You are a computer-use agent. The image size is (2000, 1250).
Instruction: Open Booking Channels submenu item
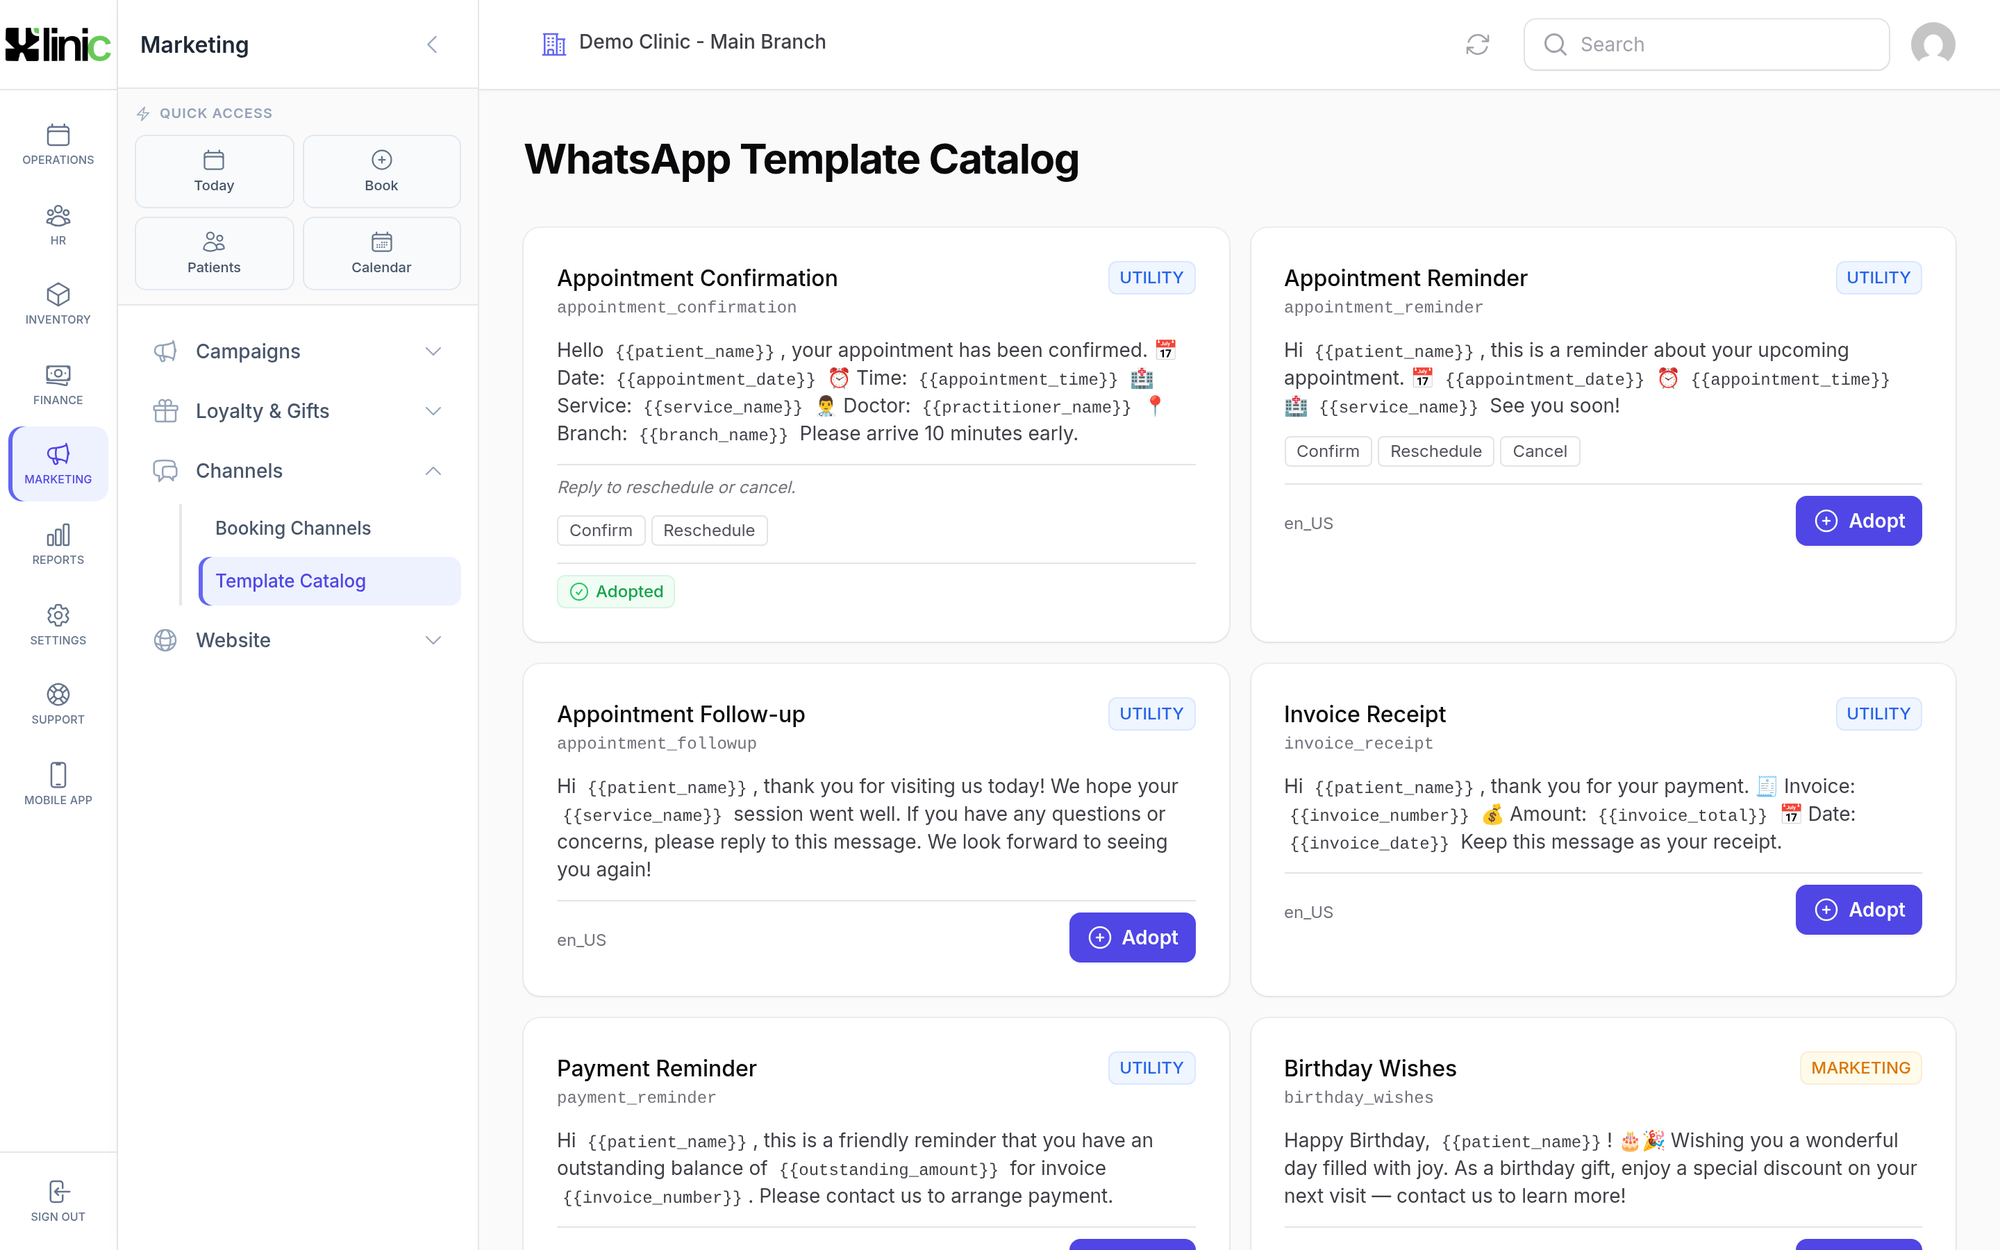328,528
